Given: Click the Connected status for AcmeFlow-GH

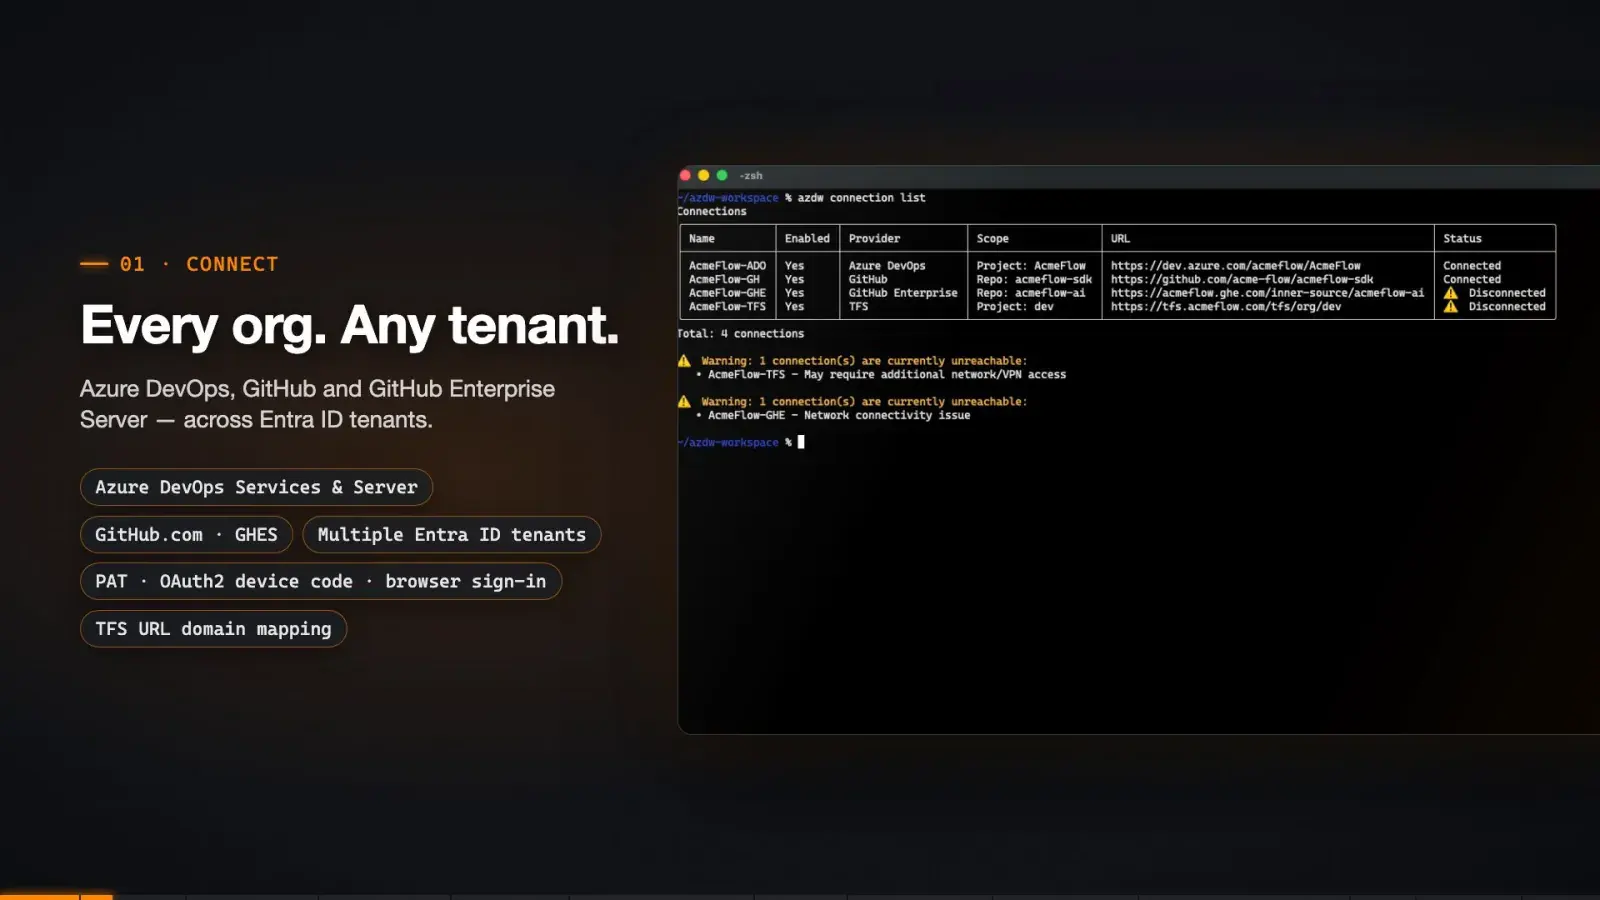Looking at the screenshot, I should tap(1472, 280).
